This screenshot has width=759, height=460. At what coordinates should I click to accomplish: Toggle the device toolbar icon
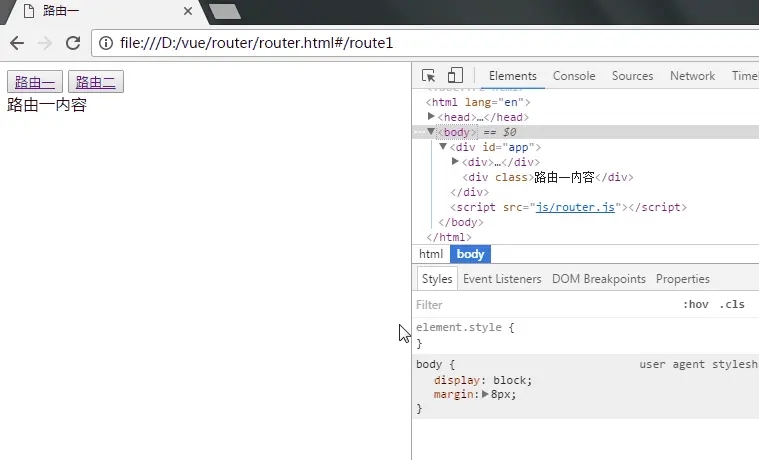tap(455, 75)
